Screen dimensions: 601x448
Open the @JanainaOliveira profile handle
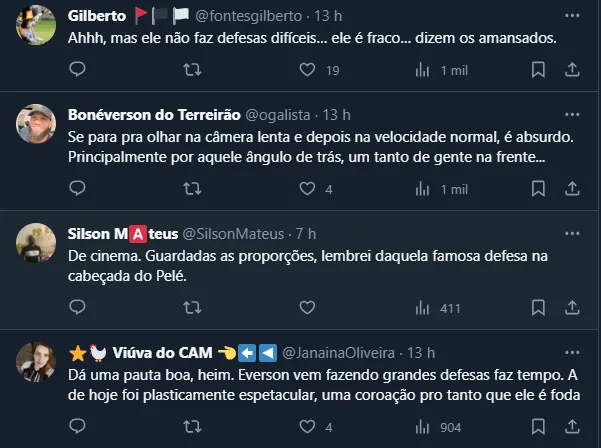tap(341, 353)
